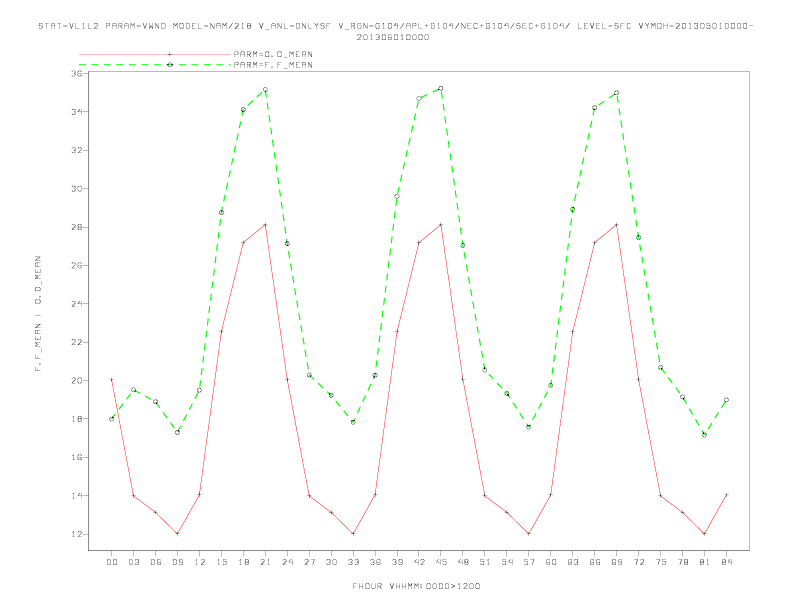Click y-axis tick label 36
Viewport: 792px width, 612px height.
[77, 73]
